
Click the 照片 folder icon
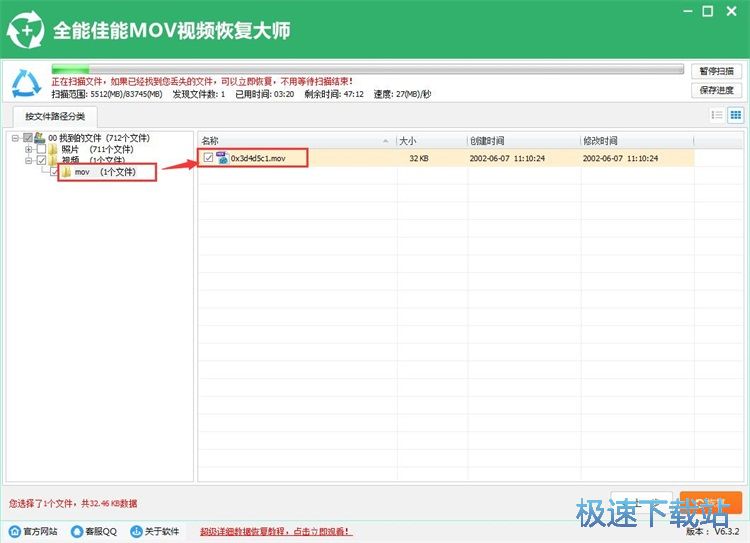[53, 149]
